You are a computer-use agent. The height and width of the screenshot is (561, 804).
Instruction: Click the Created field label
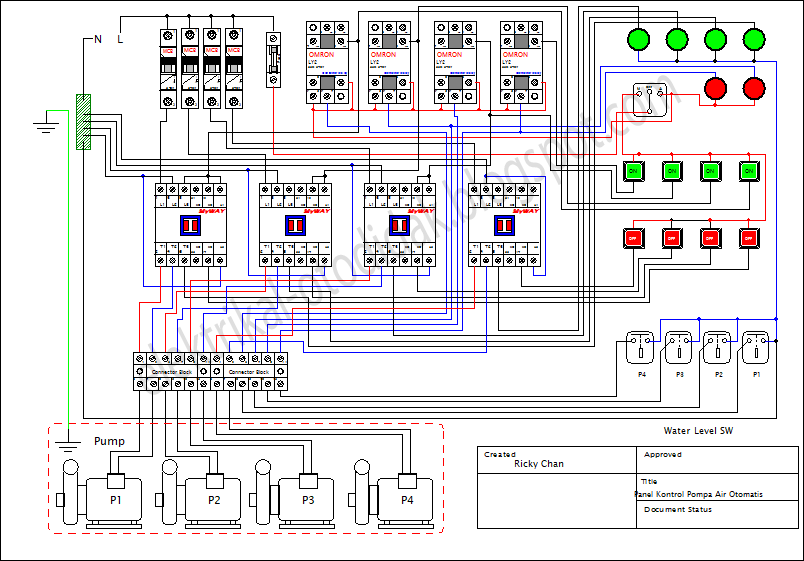point(500,454)
